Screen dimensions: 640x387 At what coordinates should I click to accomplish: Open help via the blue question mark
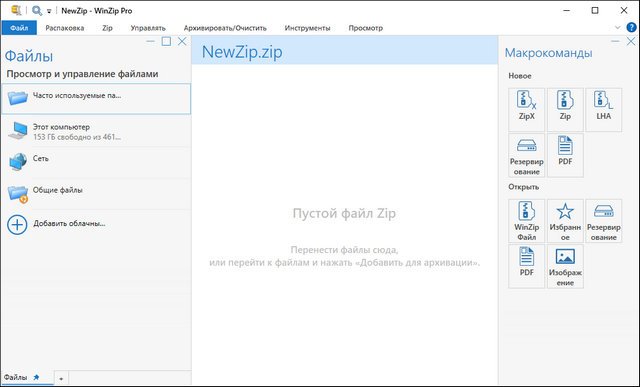pos(631,27)
